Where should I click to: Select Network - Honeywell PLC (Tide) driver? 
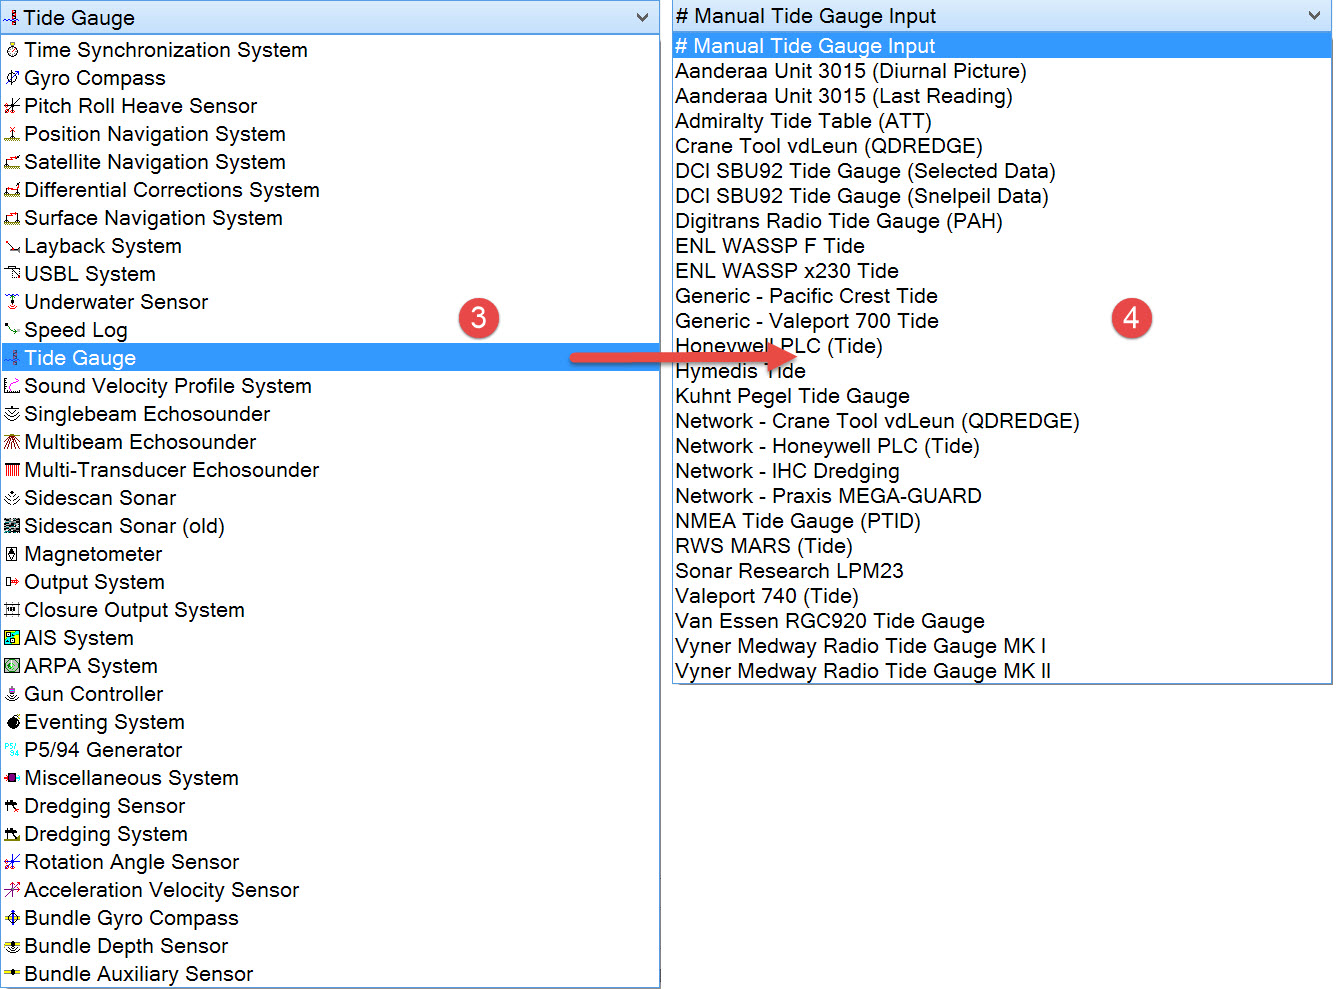(x=1002, y=446)
